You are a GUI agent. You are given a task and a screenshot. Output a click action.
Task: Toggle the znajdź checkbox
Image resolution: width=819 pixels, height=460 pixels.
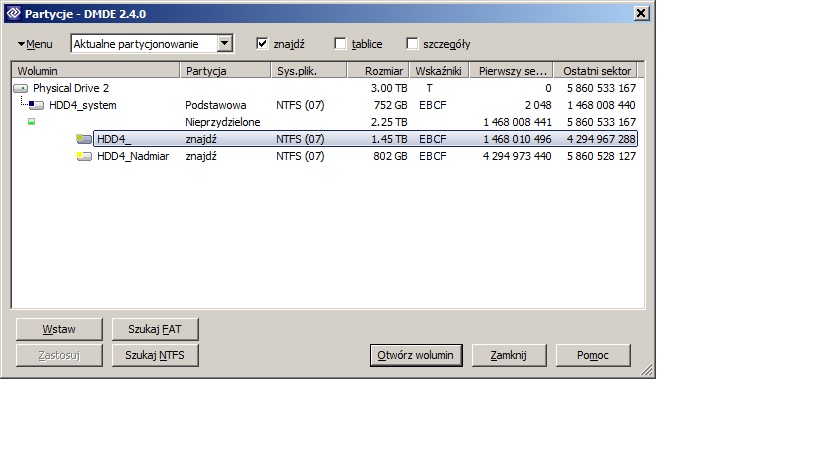tap(262, 44)
